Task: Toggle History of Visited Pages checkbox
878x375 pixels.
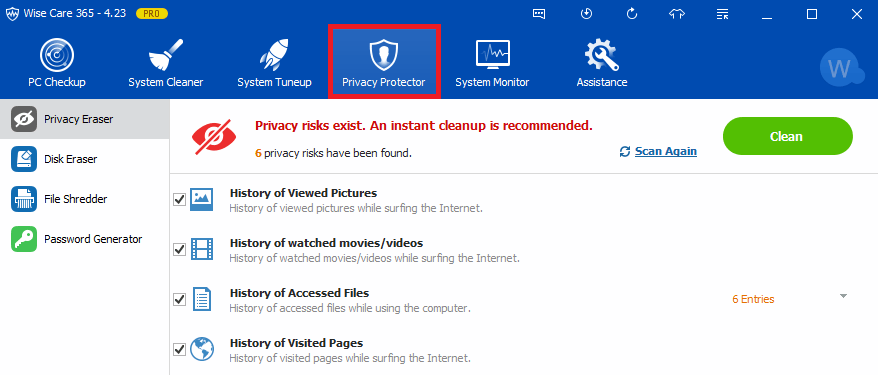Action: click(179, 349)
